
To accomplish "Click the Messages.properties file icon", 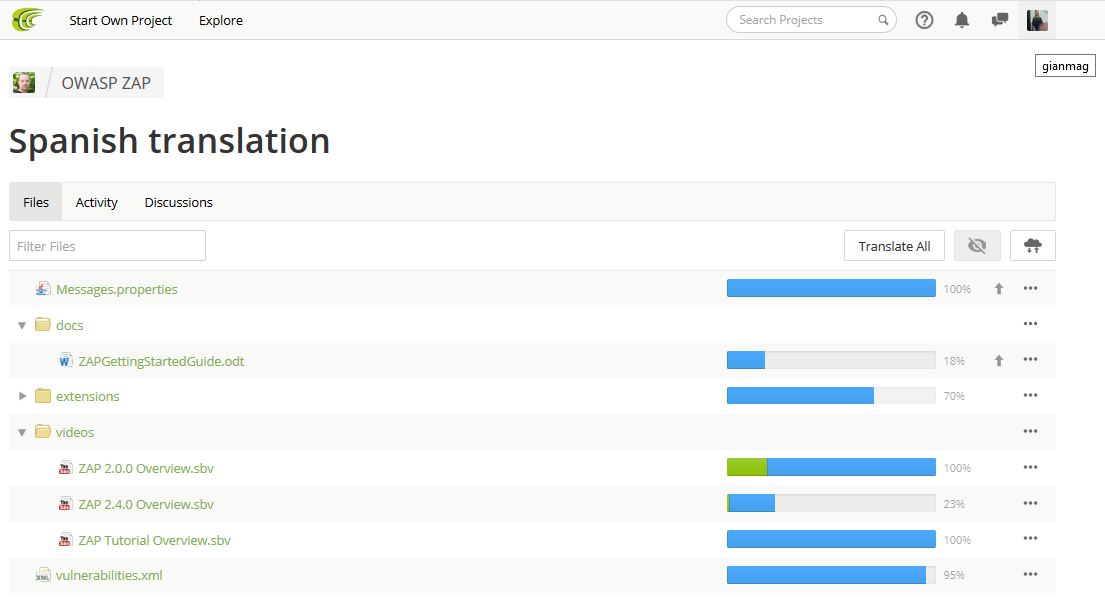I will [x=43, y=288].
